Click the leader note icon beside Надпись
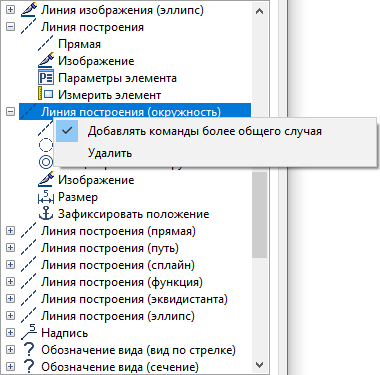The height and width of the screenshot is (375, 380). point(29,332)
